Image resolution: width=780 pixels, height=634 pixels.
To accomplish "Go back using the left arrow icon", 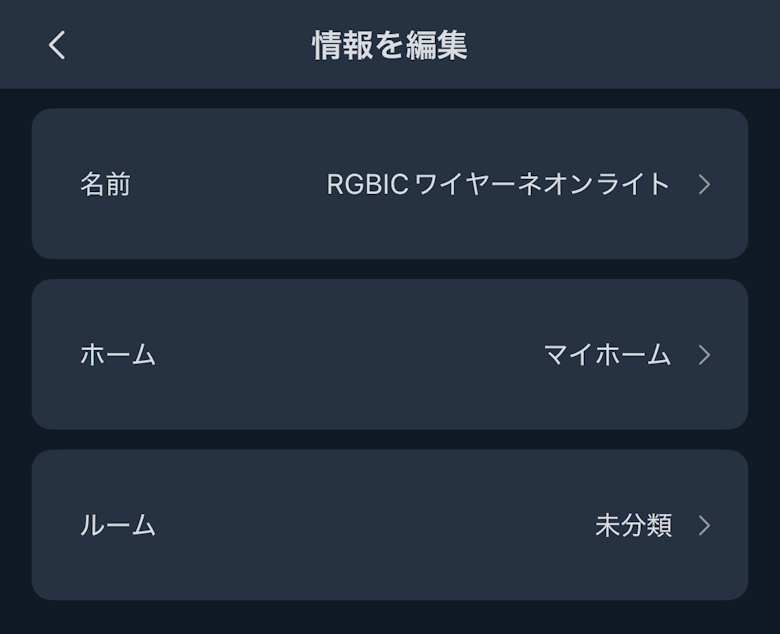I will 57,45.
